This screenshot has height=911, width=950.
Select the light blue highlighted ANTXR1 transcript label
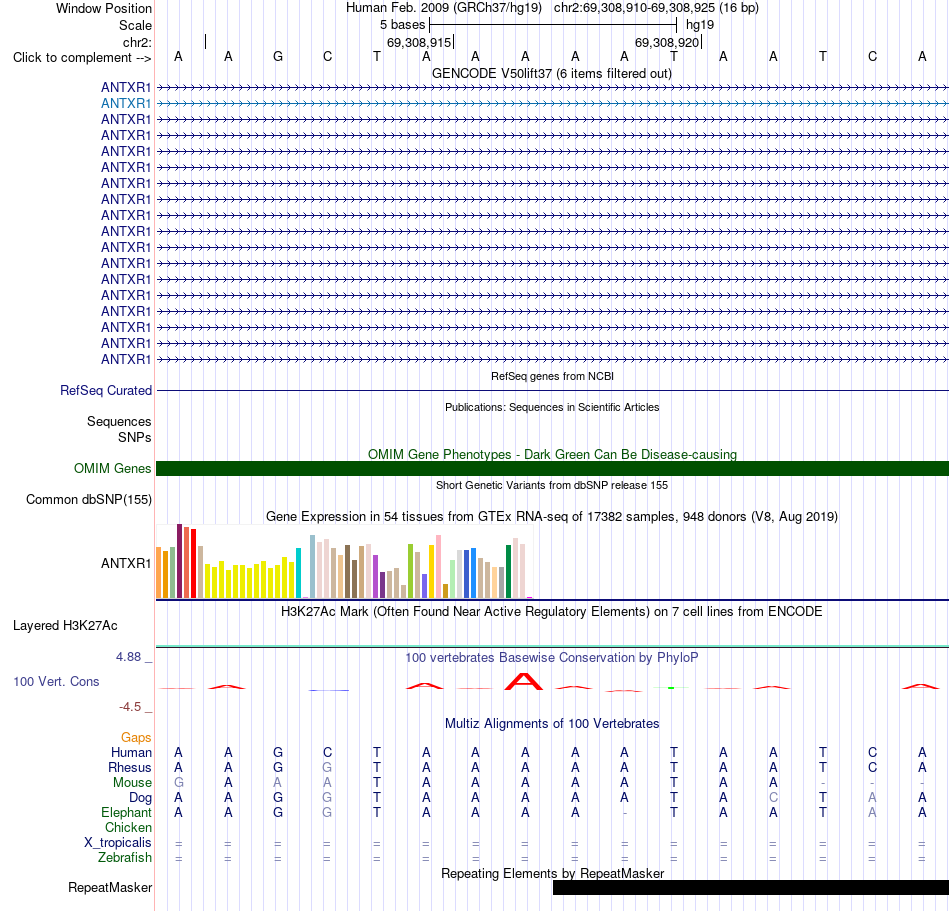click(x=126, y=104)
